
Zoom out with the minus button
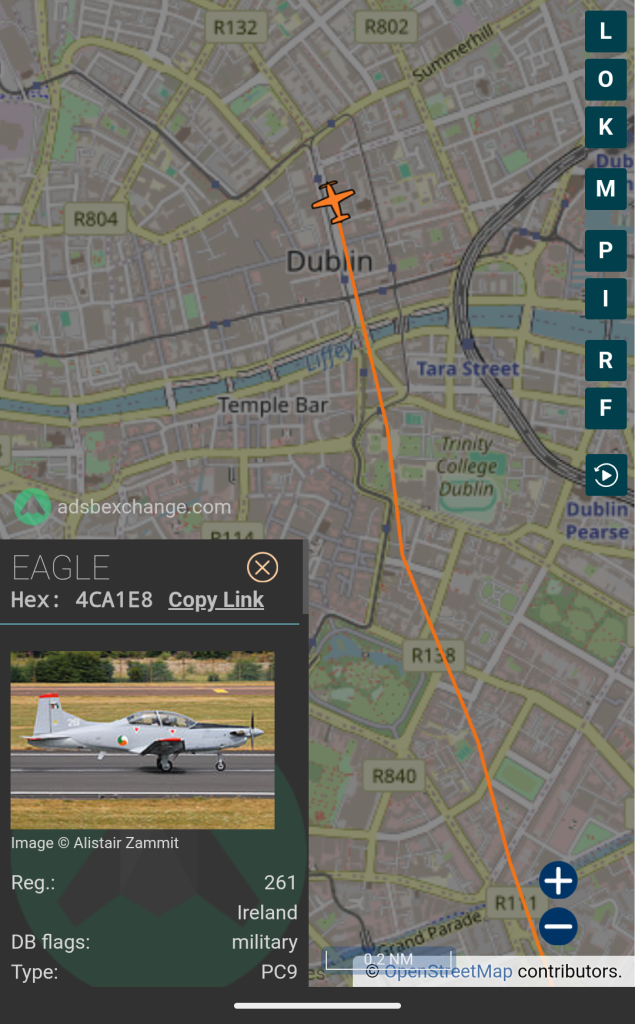(x=559, y=926)
